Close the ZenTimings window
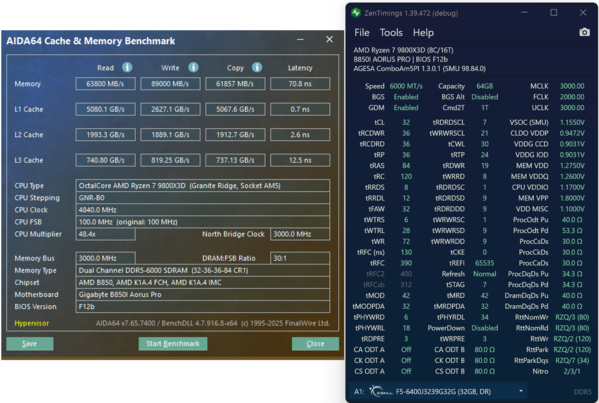The height and width of the screenshot is (403, 599). pos(583,13)
